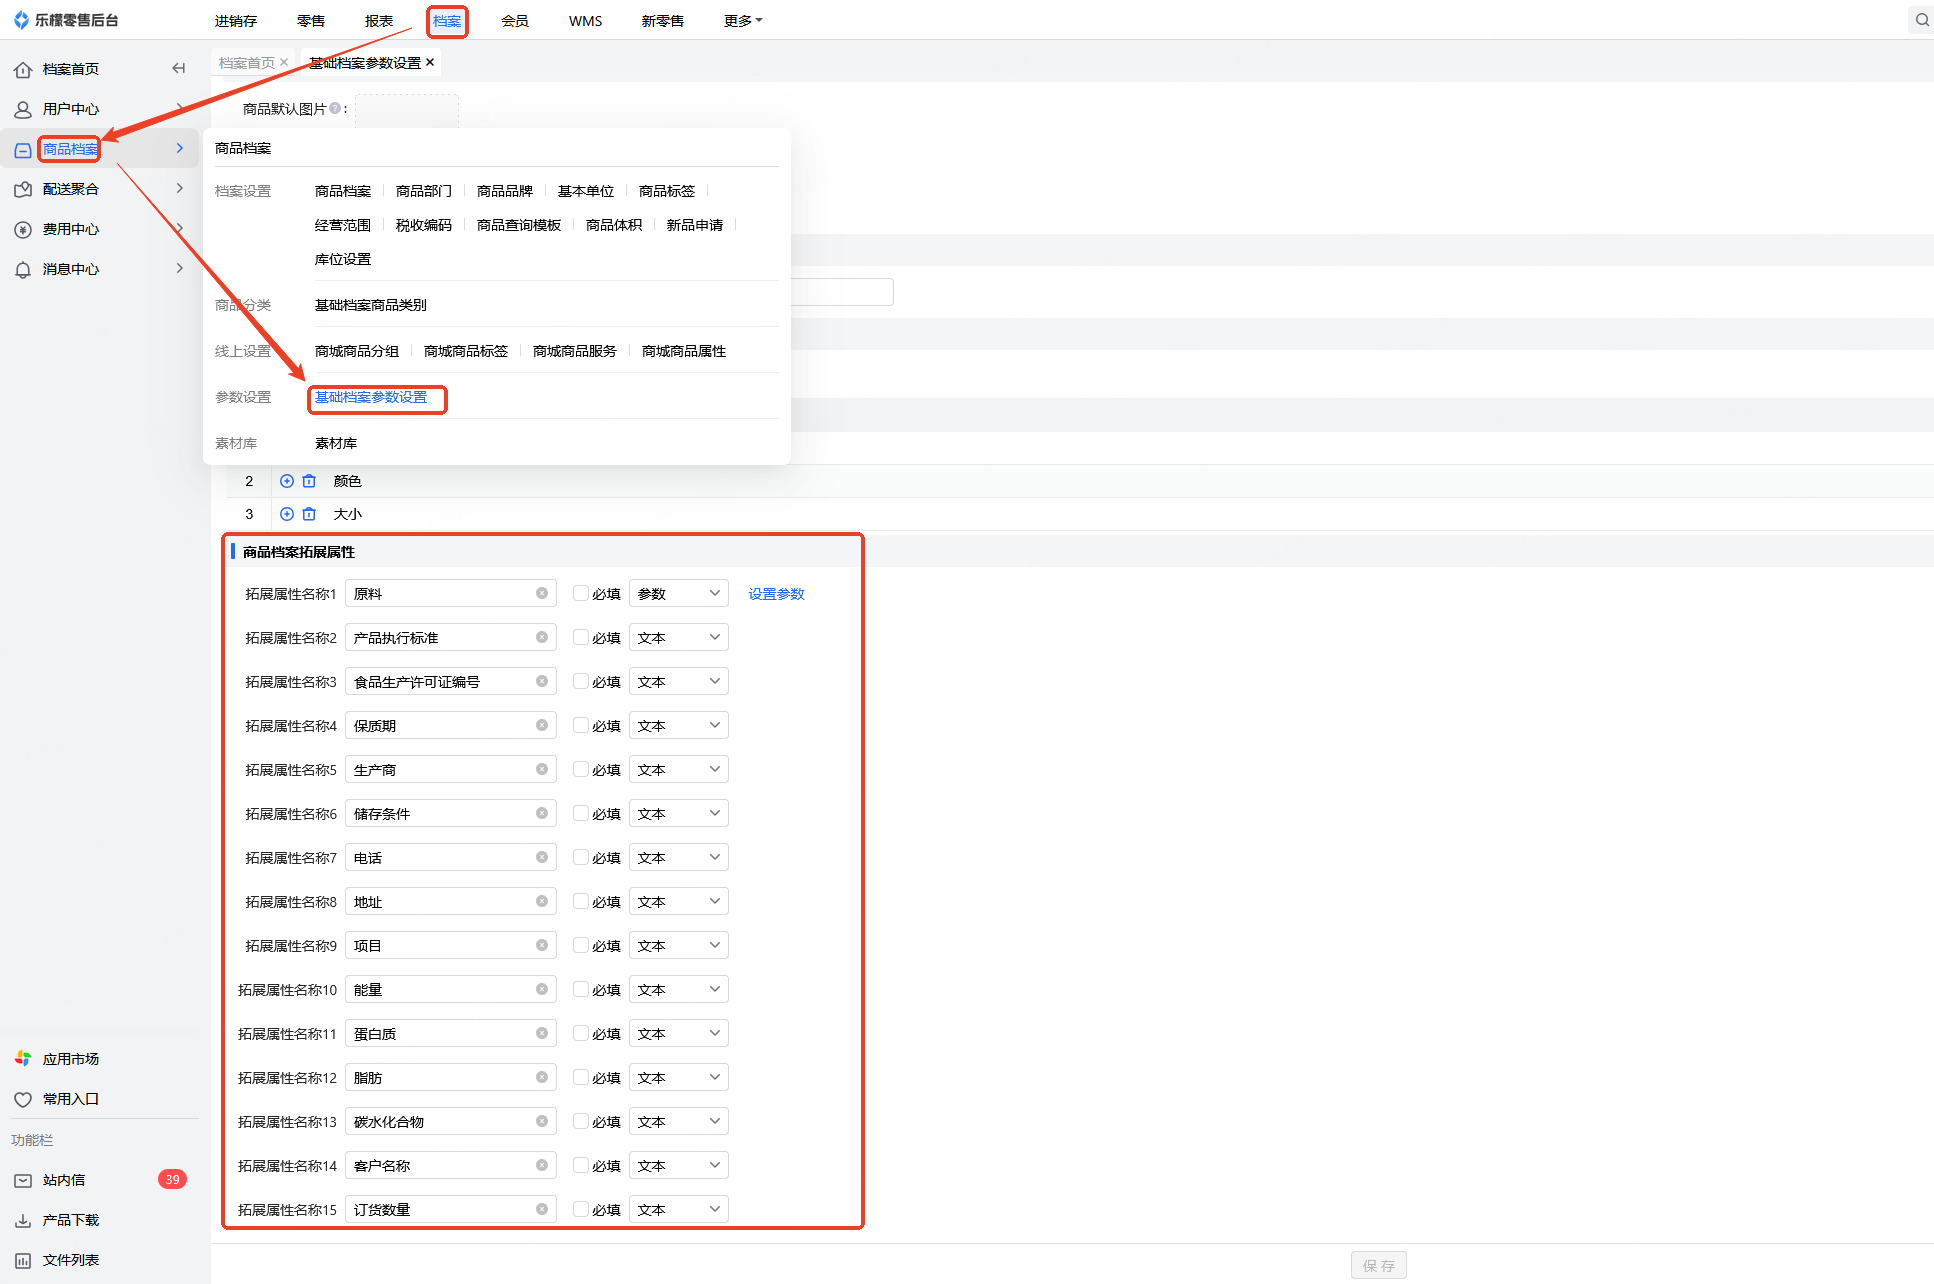1934x1284 pixels.
Task: Switch to the 档案首页 tab
Action: click(x=246, y=62)
